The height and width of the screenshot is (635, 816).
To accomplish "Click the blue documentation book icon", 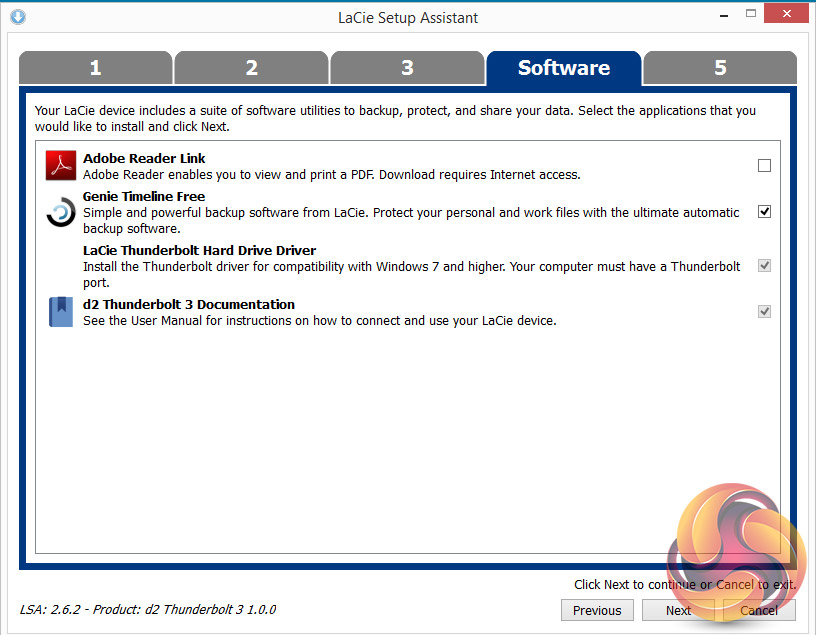I will click(x=61, y=312).
